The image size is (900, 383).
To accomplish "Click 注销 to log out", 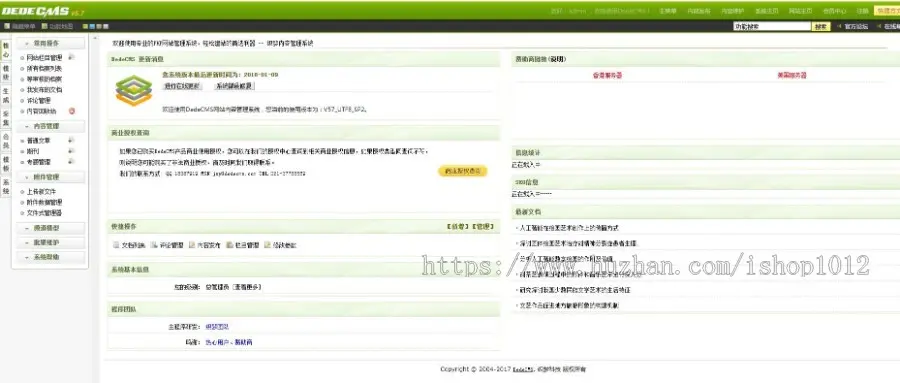I will pyautogui.click(x=862, y=11).
